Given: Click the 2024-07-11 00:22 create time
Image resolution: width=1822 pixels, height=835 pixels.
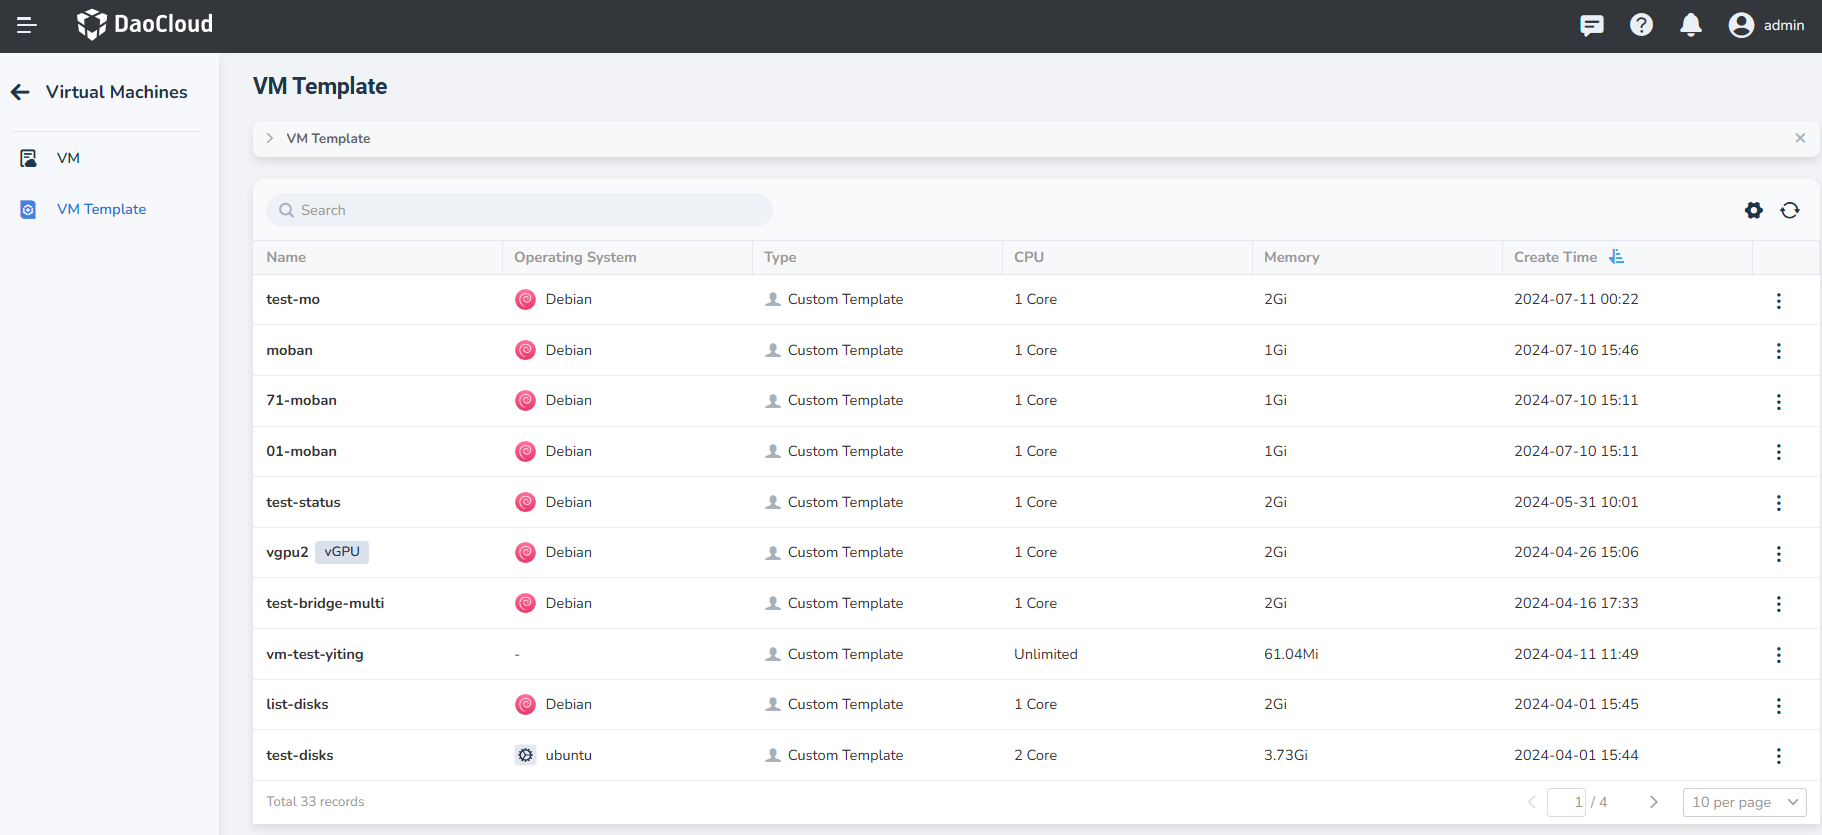Looking at the screenshot, I should coord(1576,299).
